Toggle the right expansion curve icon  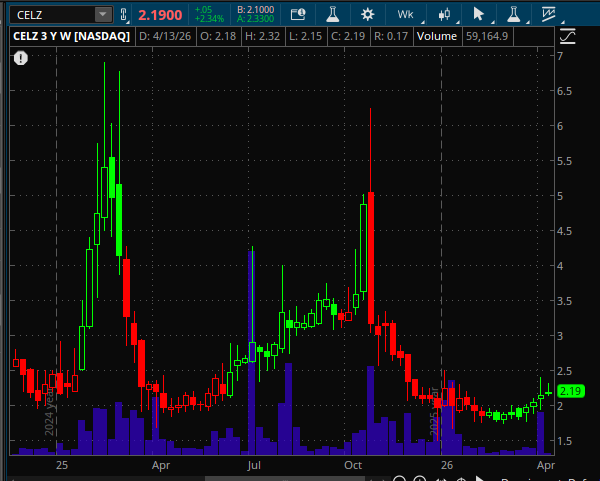tap(567, 36)
